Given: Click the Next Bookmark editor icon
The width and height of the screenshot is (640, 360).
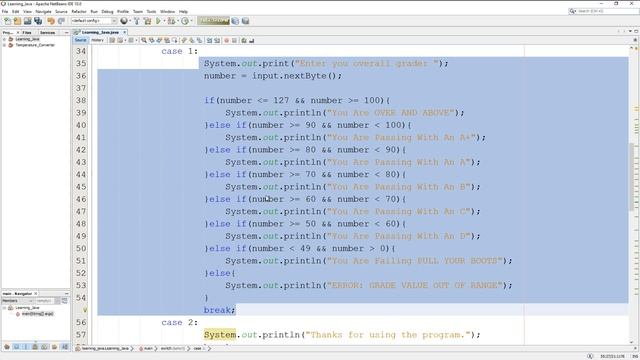Looking at the screenshot, I should [191, 40].
